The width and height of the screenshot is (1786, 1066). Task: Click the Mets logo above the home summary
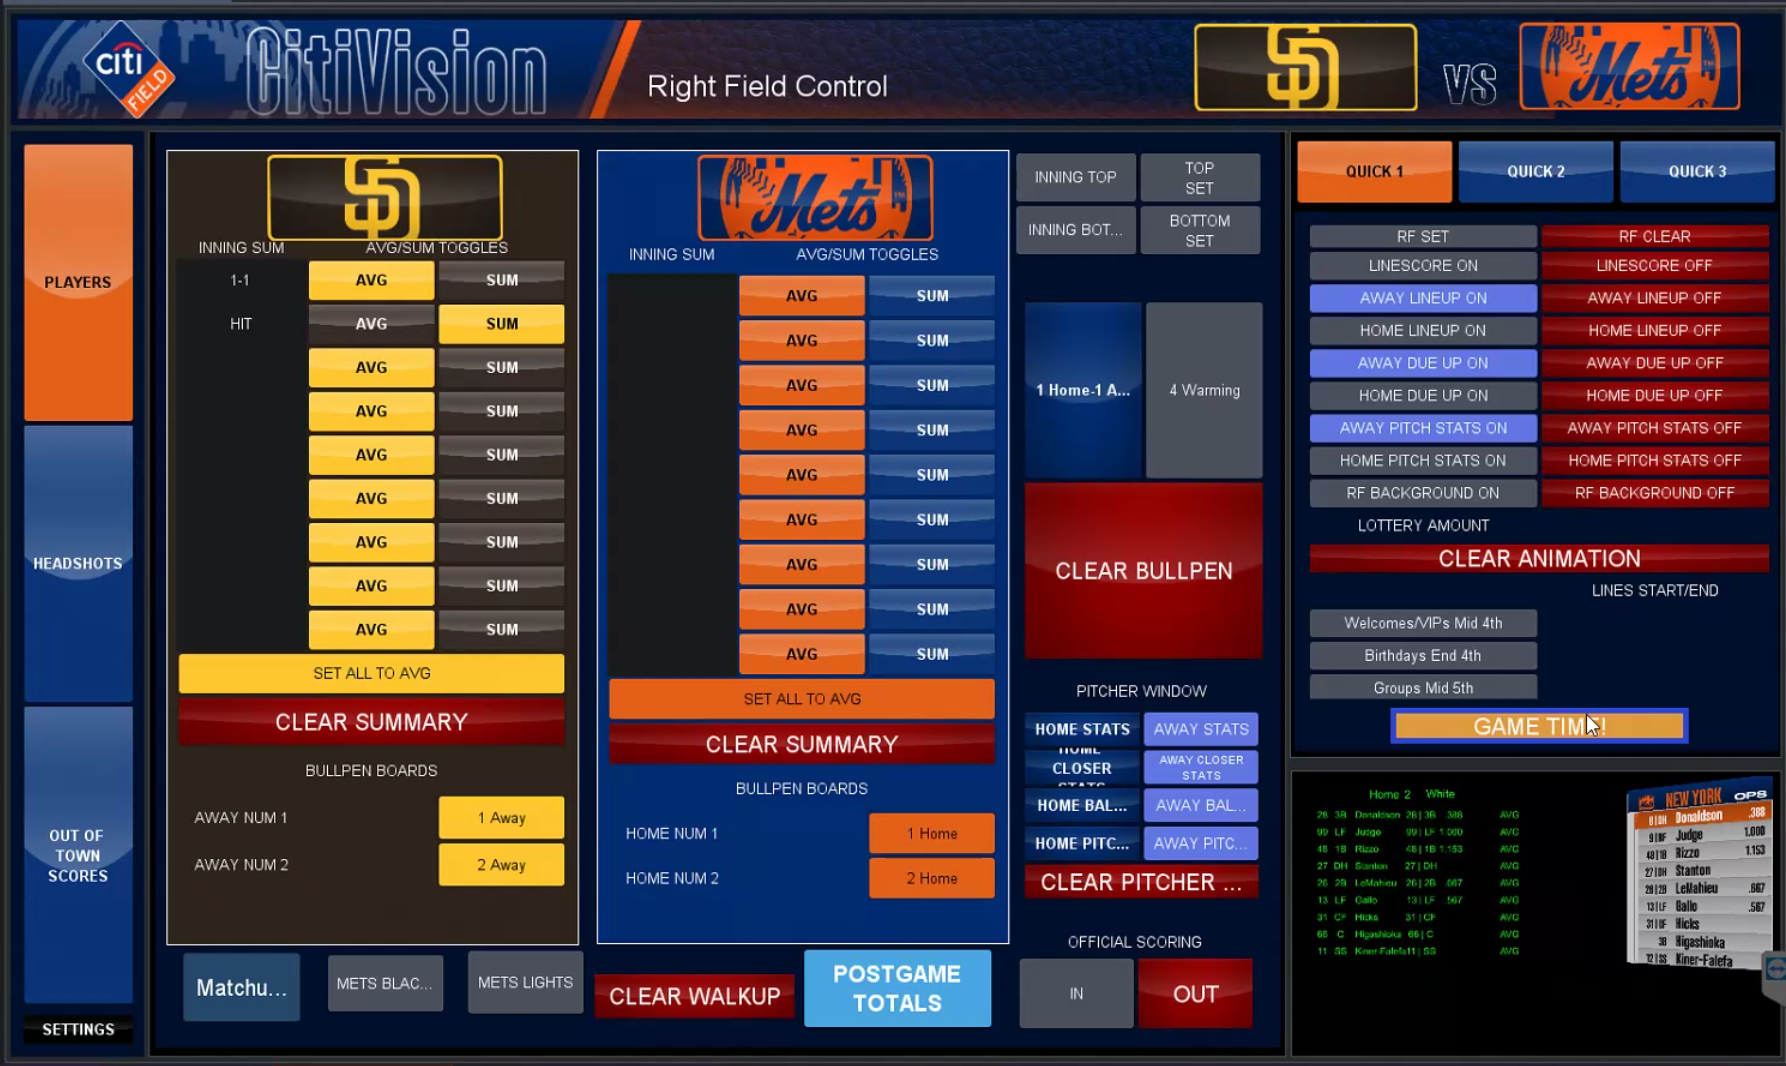tap(815, 198)
